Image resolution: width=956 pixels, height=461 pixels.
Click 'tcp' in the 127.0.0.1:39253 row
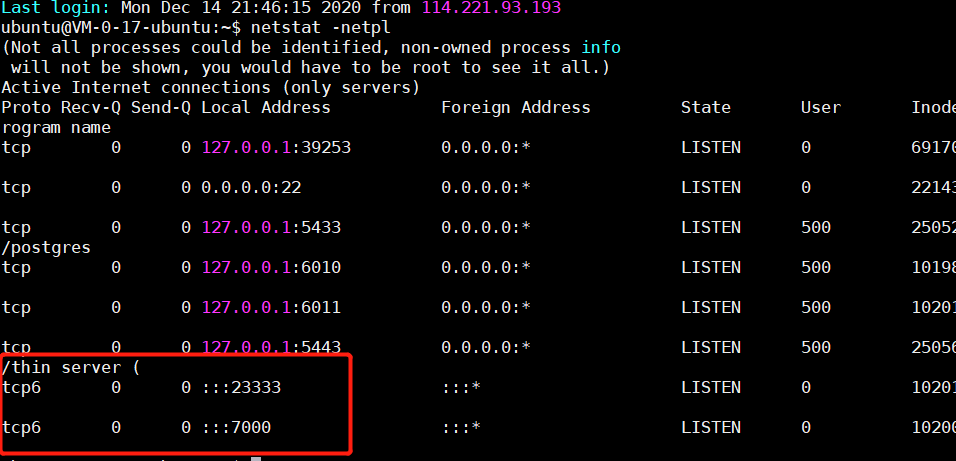[x=16, y=148]
